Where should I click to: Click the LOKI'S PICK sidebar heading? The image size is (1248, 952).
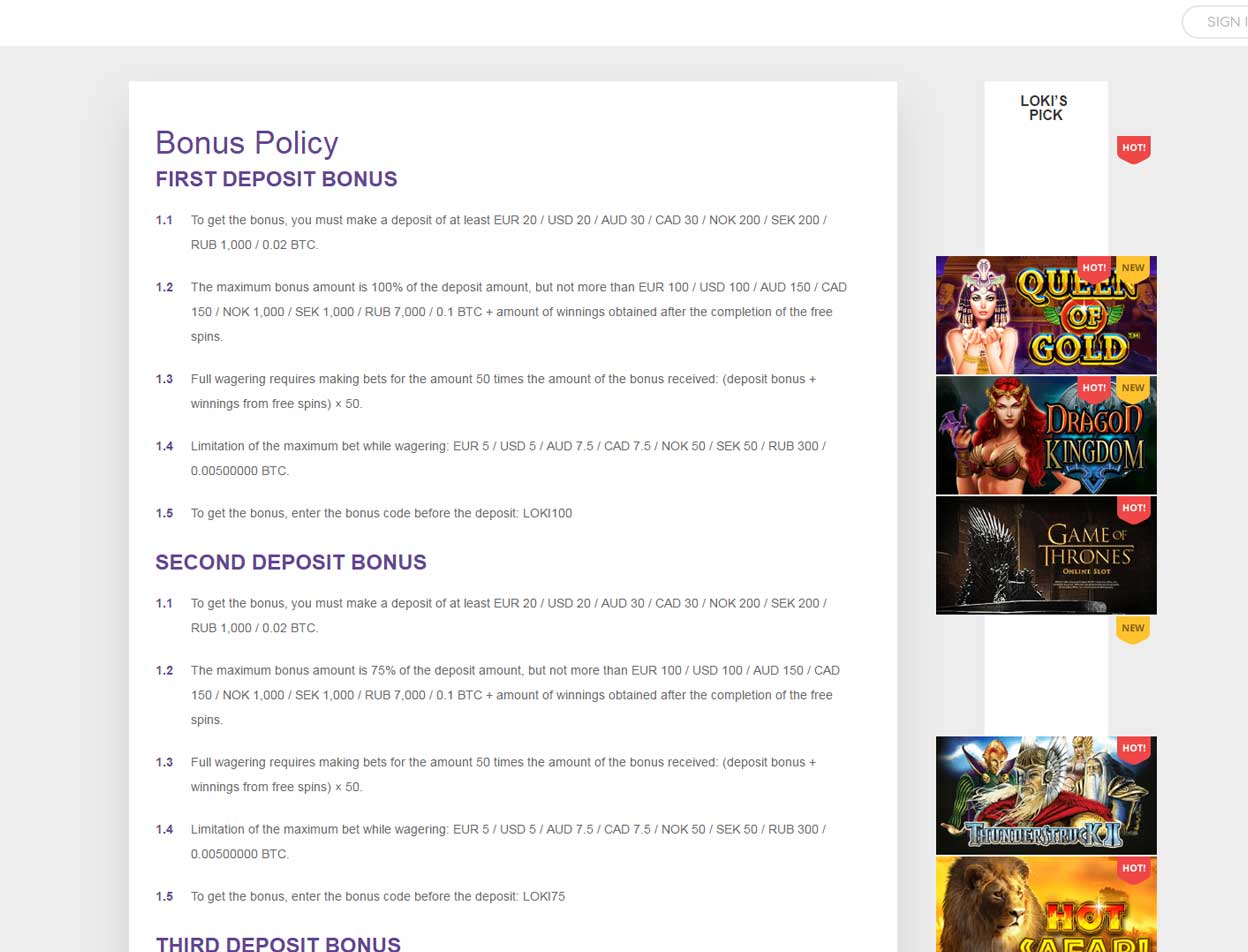coord(1045,108)
